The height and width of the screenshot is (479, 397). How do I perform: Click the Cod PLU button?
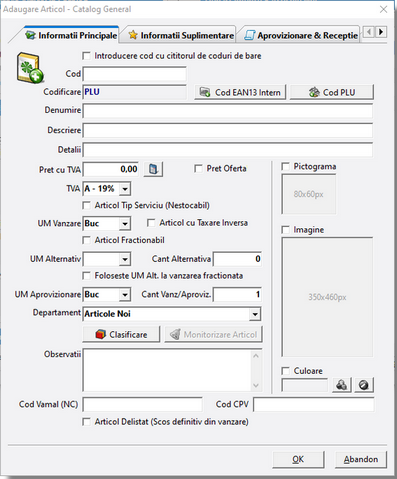coord(332,92)
